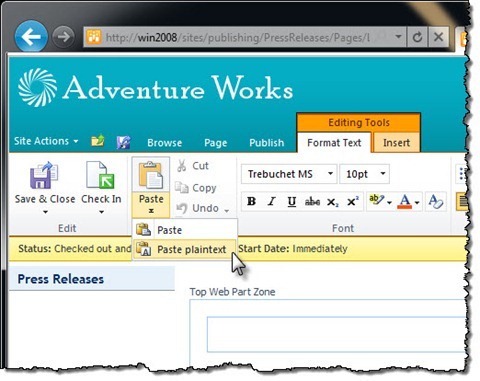Click the Edit page icon beside Browse
The width and height of the screenshot is (480, 381).
click(123, 142)
